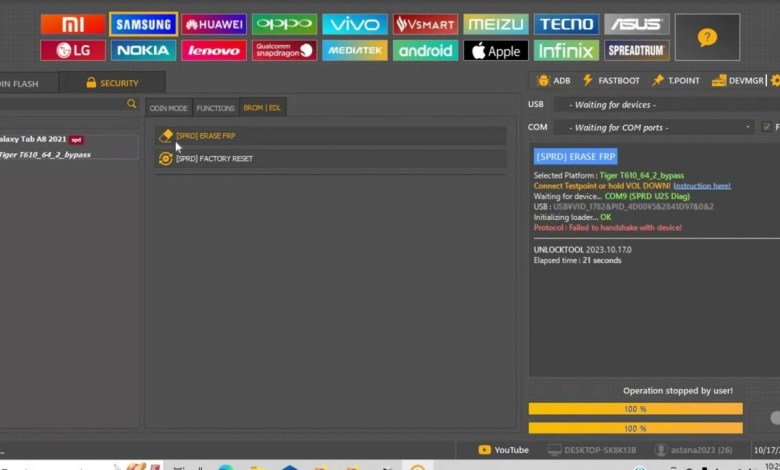This screenshot has height=470, width=780.
Task: Select the Xiaomi MI brand tile
Action: click(73, 24)
